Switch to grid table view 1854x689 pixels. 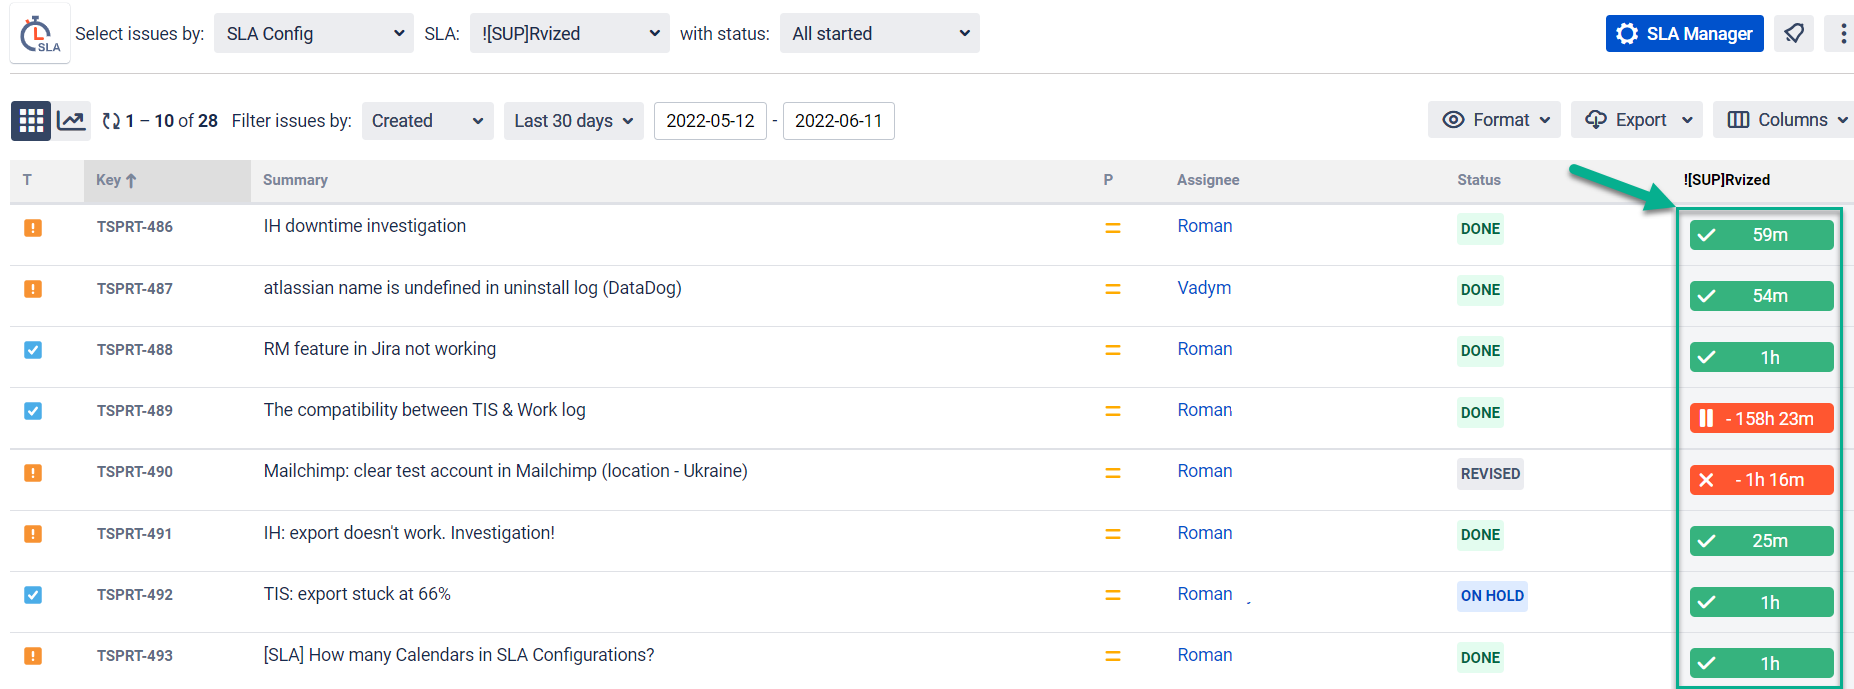(31, 121)
